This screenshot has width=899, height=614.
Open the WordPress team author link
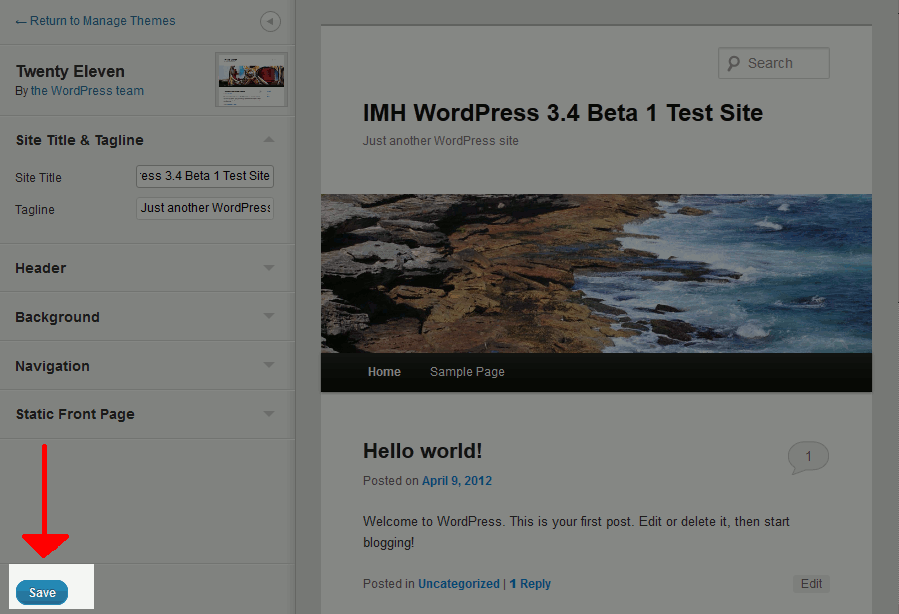click(x=87, y=91)
